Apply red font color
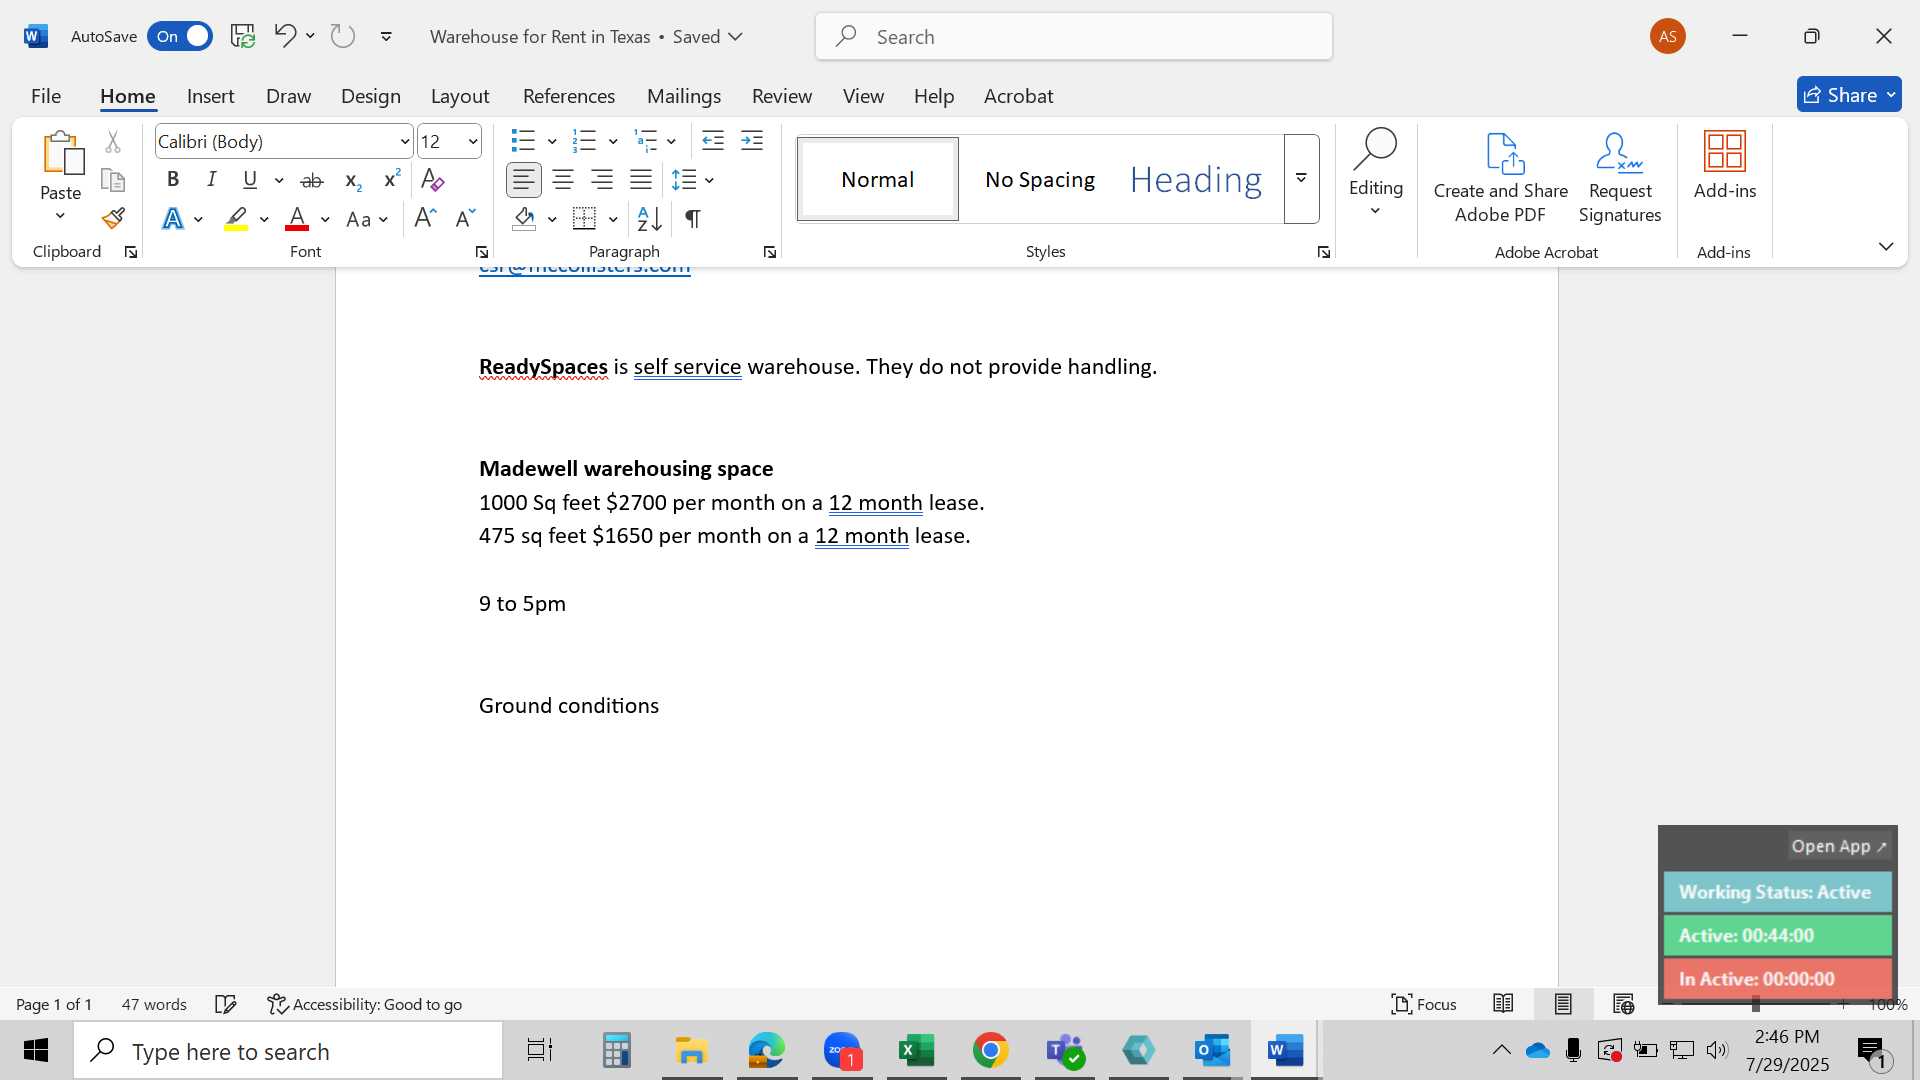Screen dimensions: 1920x1080 297,218
